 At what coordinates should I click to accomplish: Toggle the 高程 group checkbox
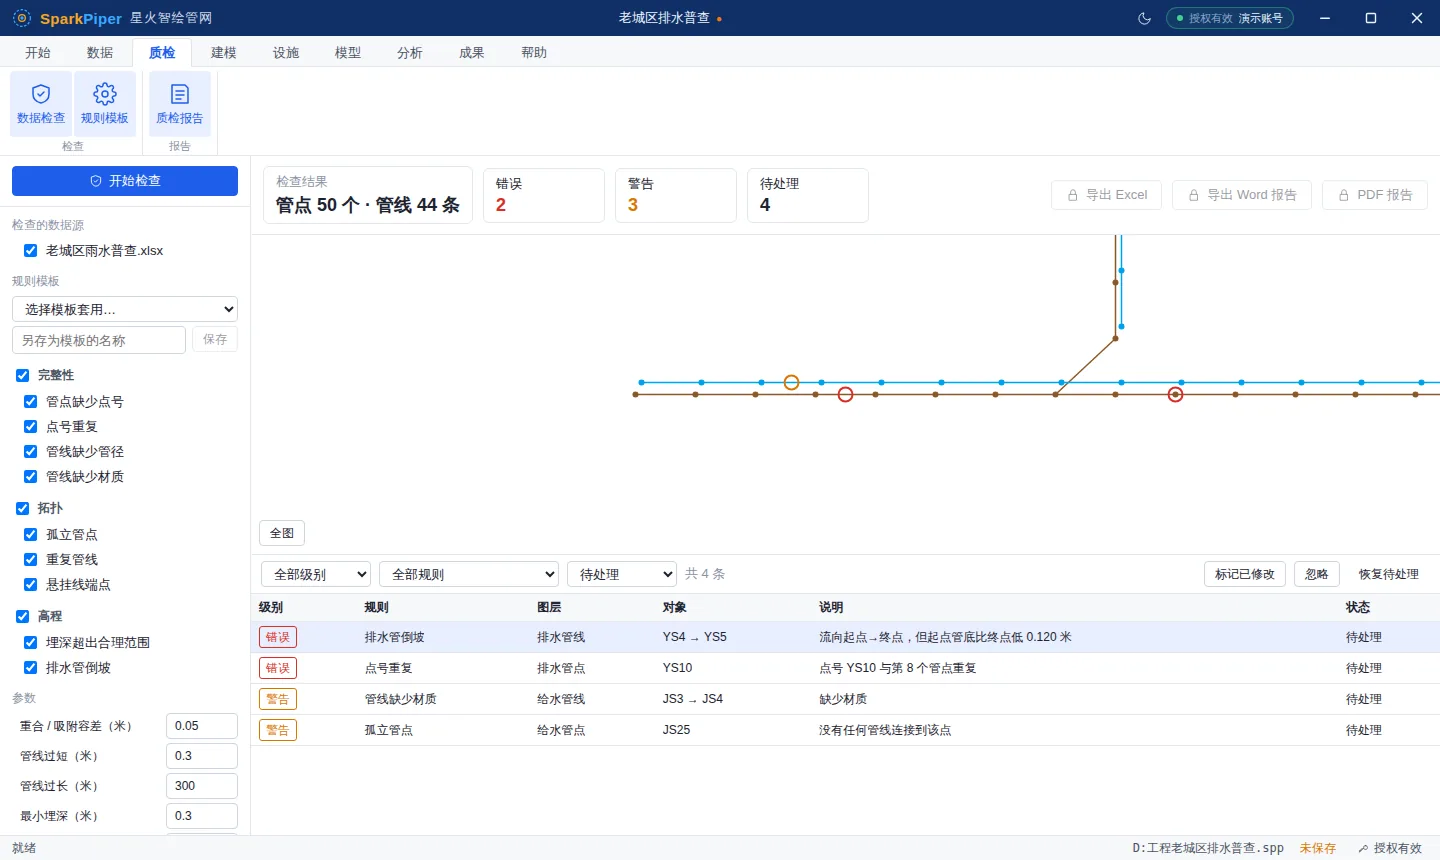[x=23, y=616]
